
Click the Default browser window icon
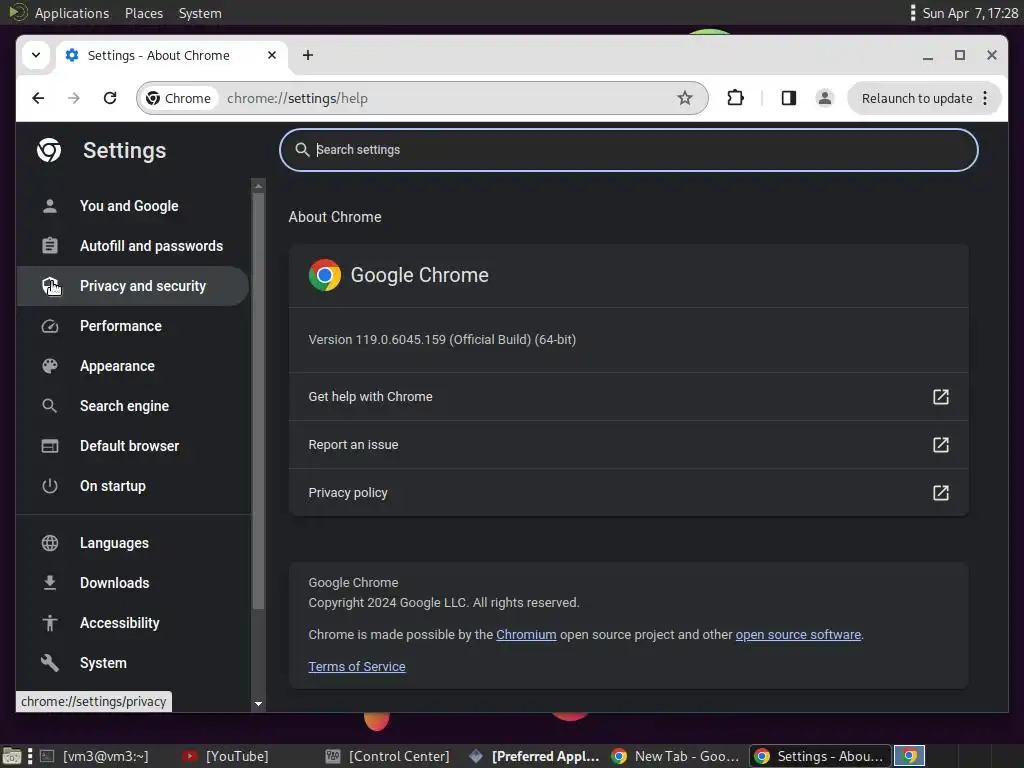point(50,446)
